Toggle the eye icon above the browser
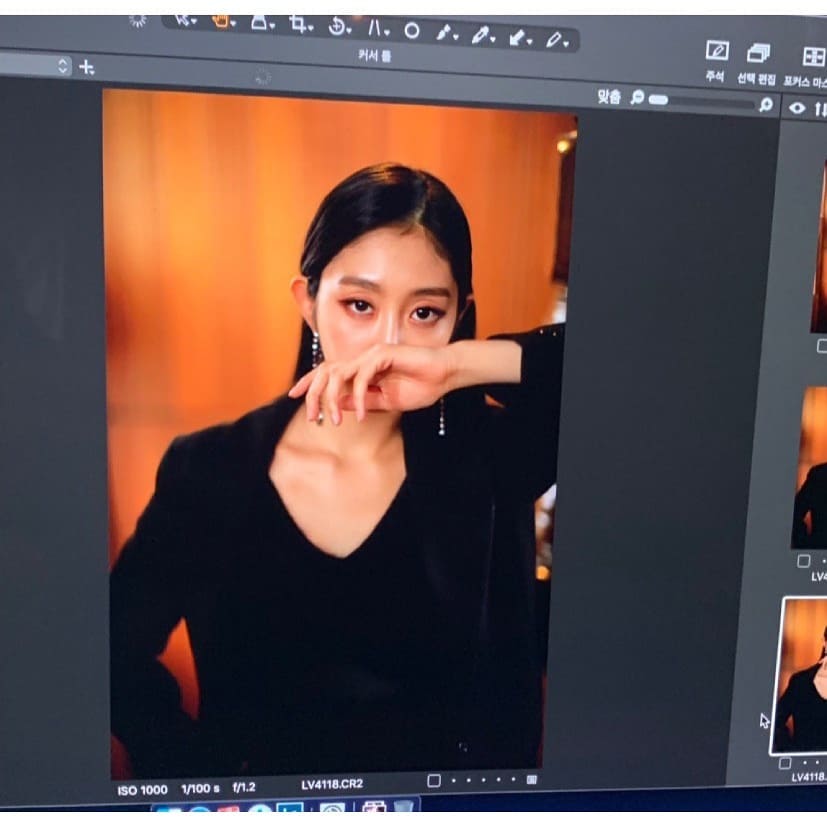 pyautogui.click(x=797, y=108)
